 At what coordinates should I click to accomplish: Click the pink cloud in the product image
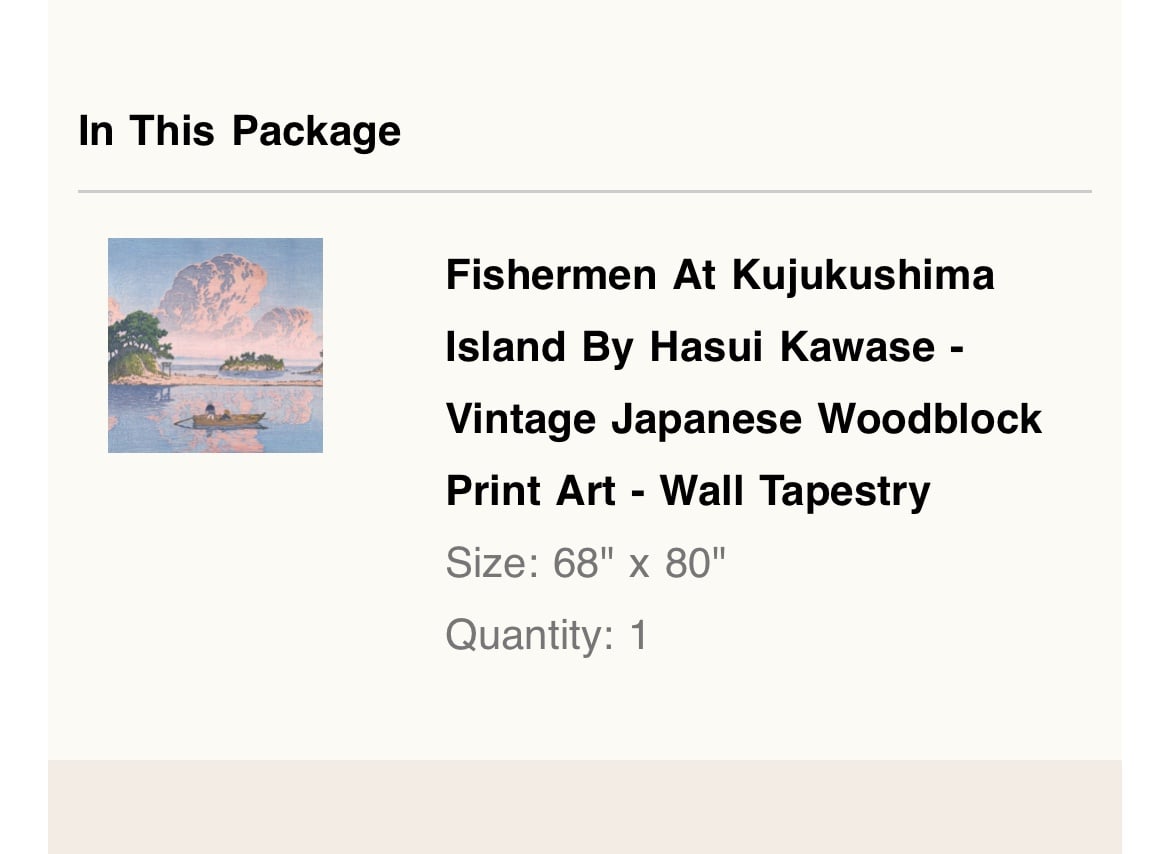click(214, 292)
